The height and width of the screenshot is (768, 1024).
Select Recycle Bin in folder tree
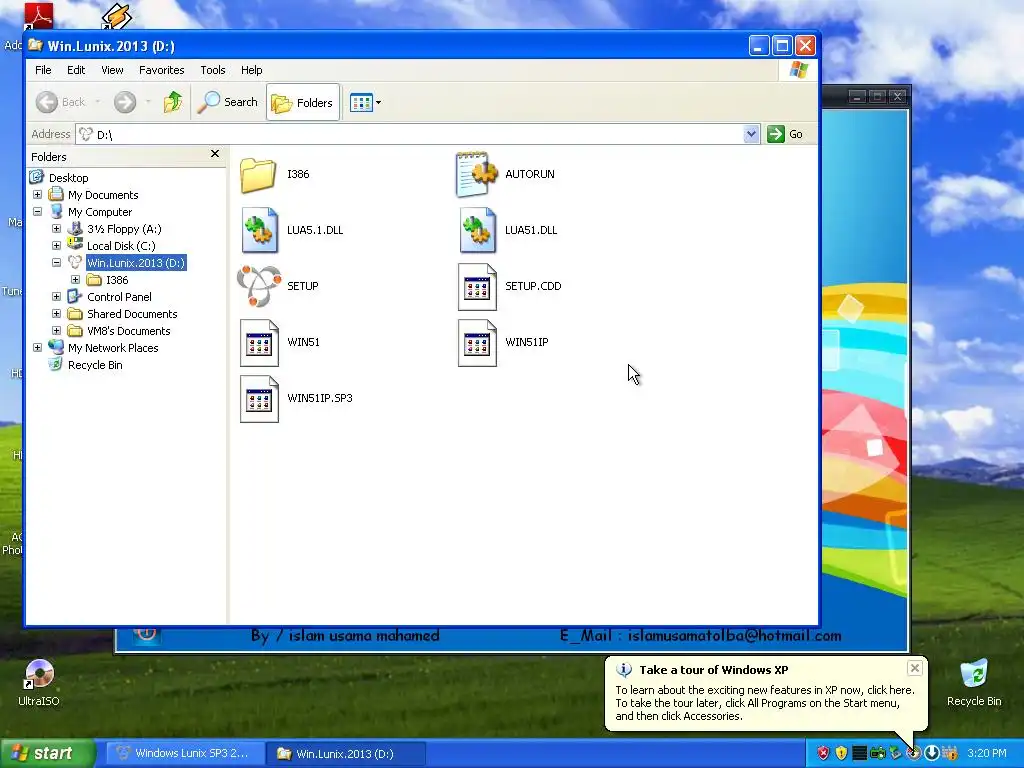(x=95, y=364)
